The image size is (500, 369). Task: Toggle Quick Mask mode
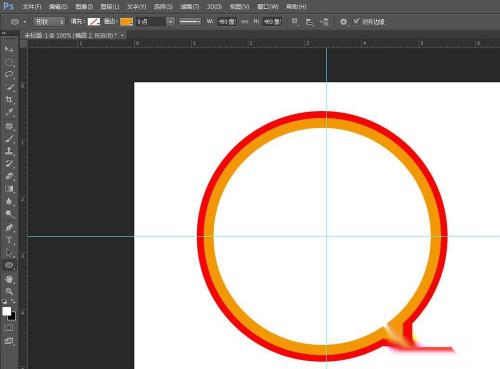[x=9, y=328]
